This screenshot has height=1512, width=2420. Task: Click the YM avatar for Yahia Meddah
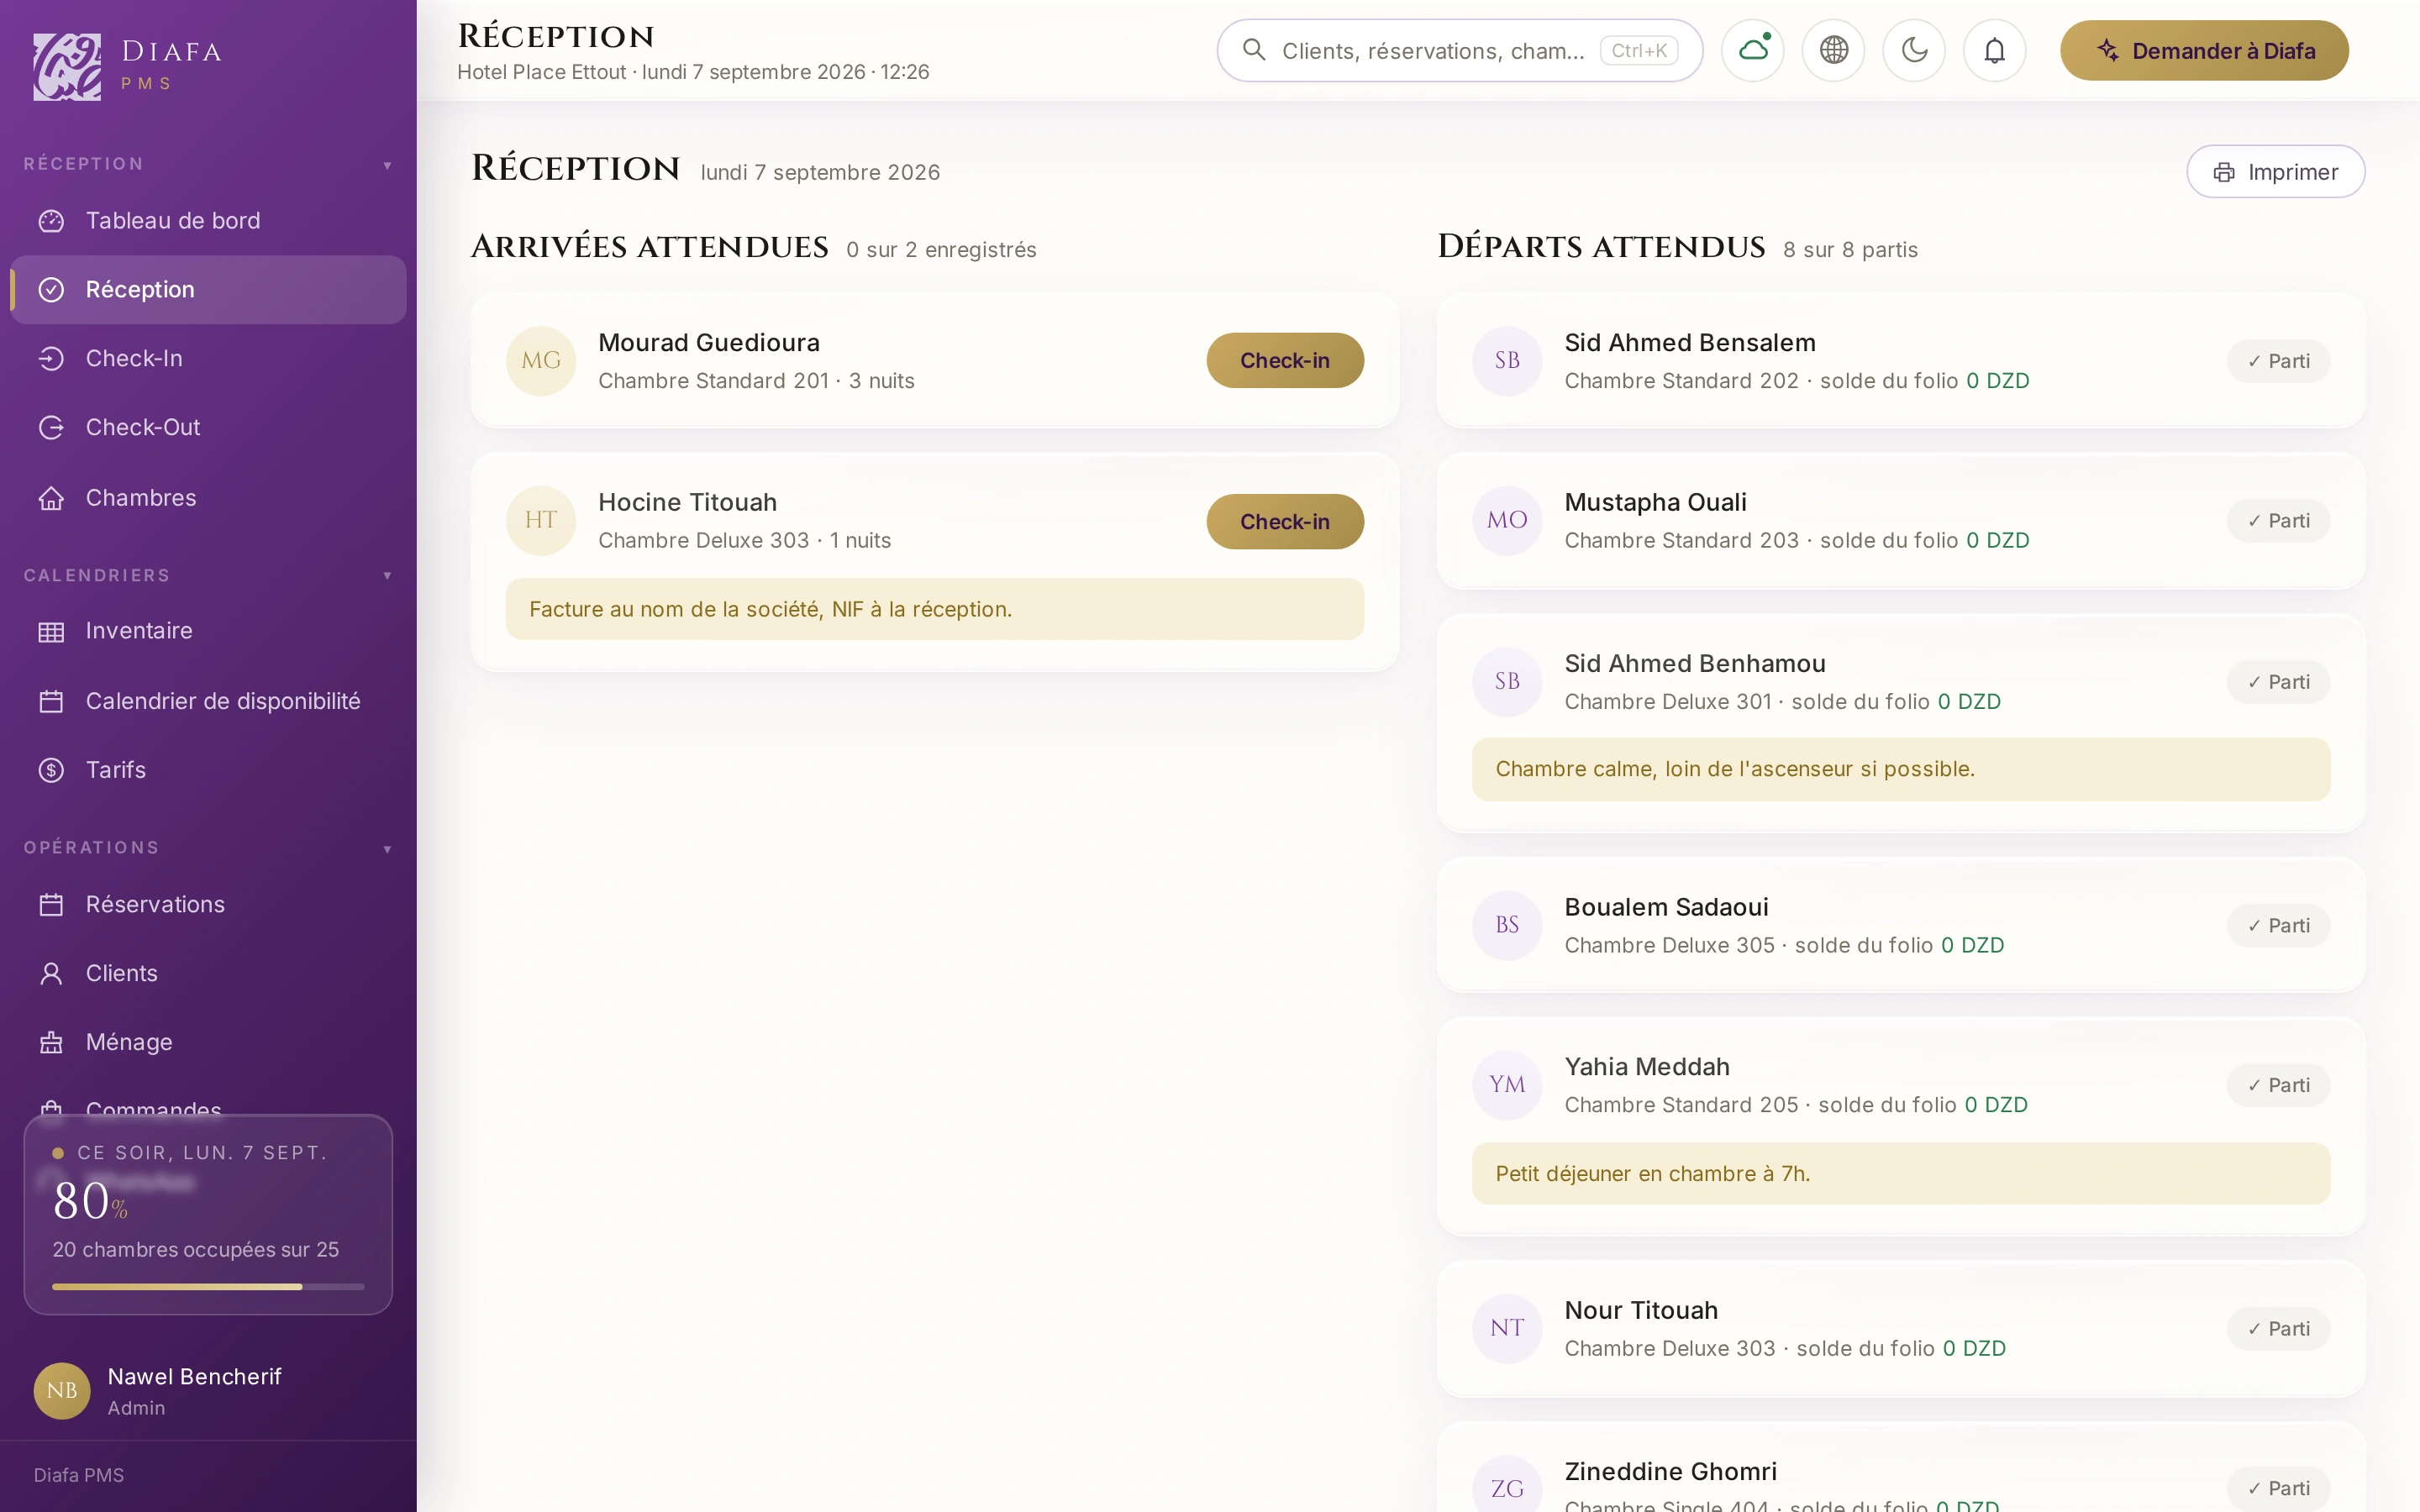coord(1507,1085)
